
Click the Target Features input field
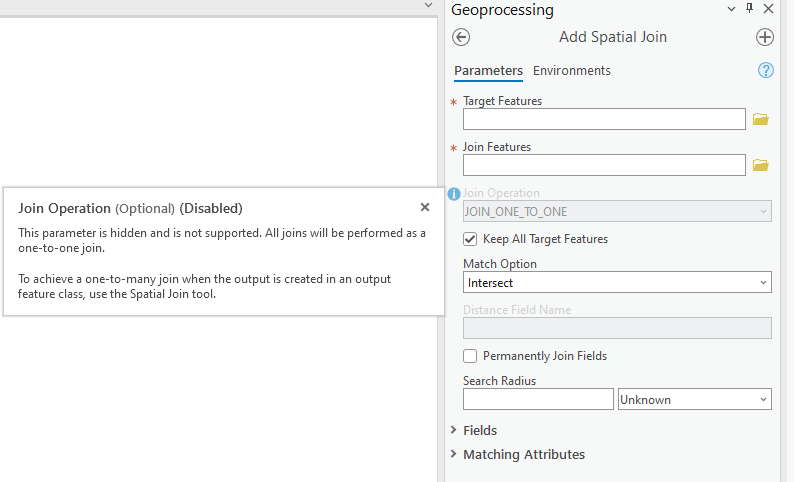(x=604, y=119)
